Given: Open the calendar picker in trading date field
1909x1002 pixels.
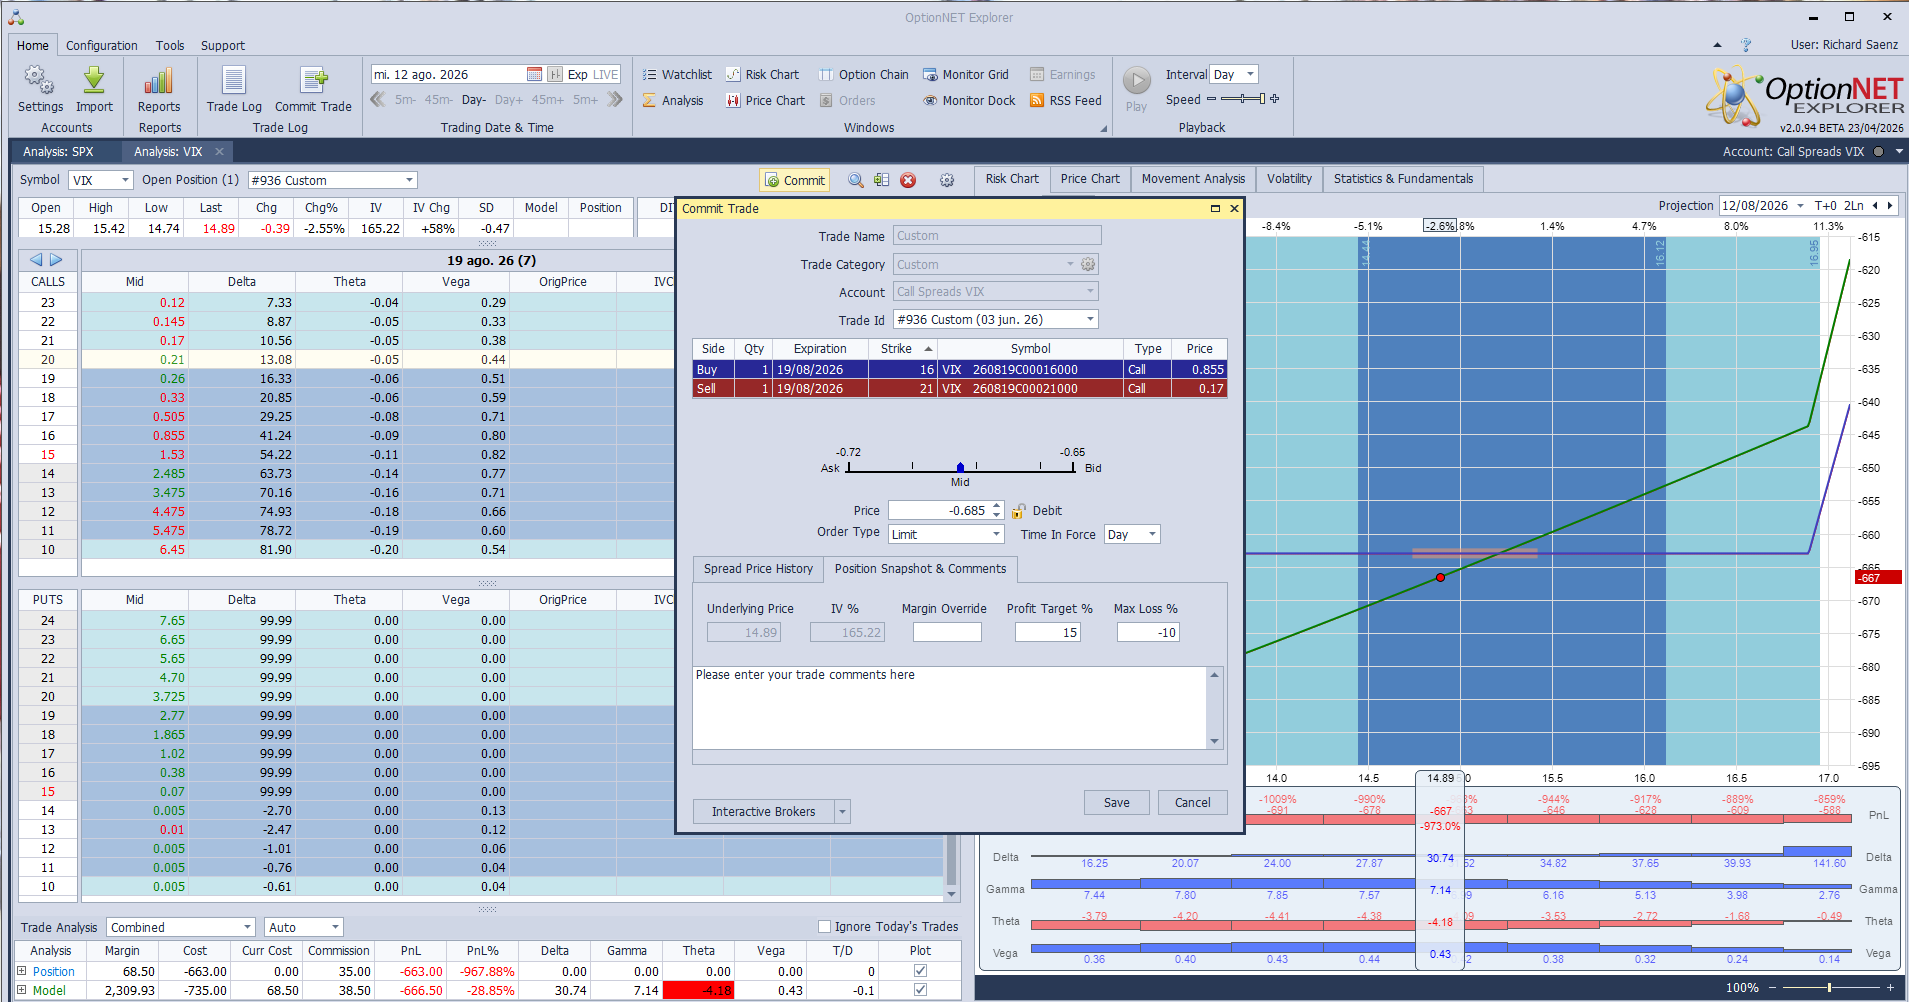Looking at the screenshot, I should [x=534, y=74].
